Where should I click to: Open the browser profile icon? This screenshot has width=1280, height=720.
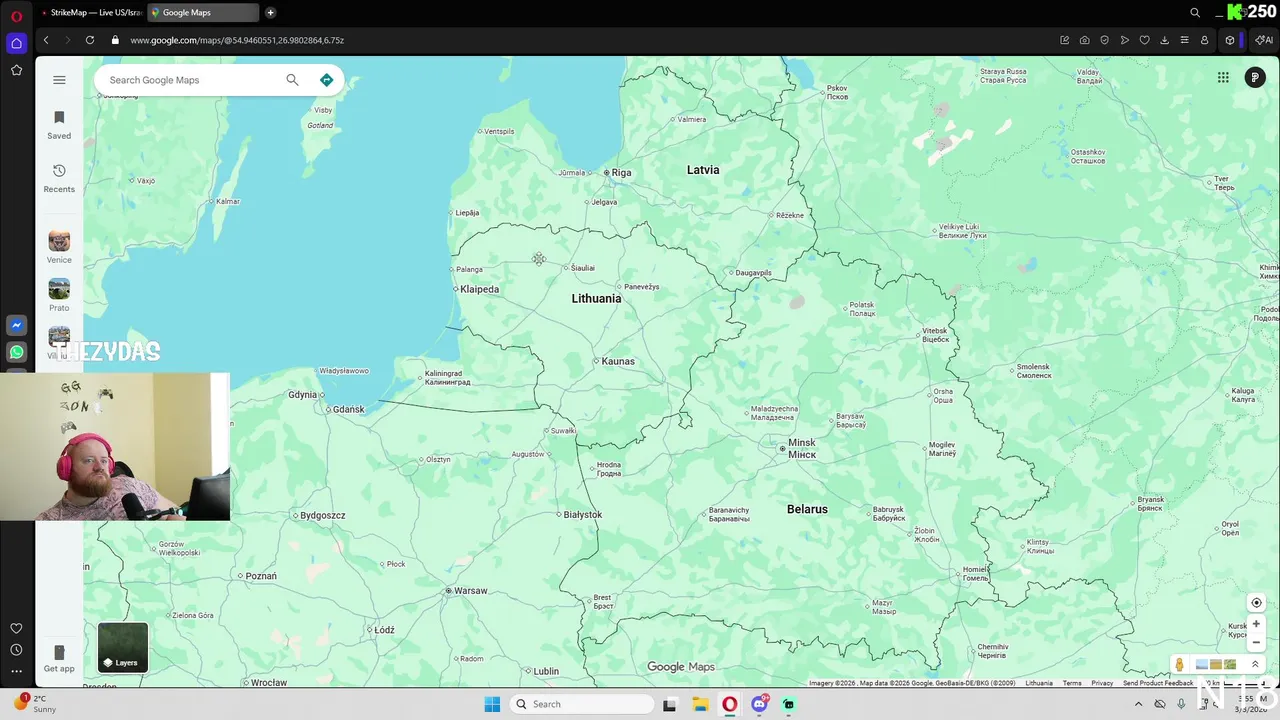tap(1205, 40)
